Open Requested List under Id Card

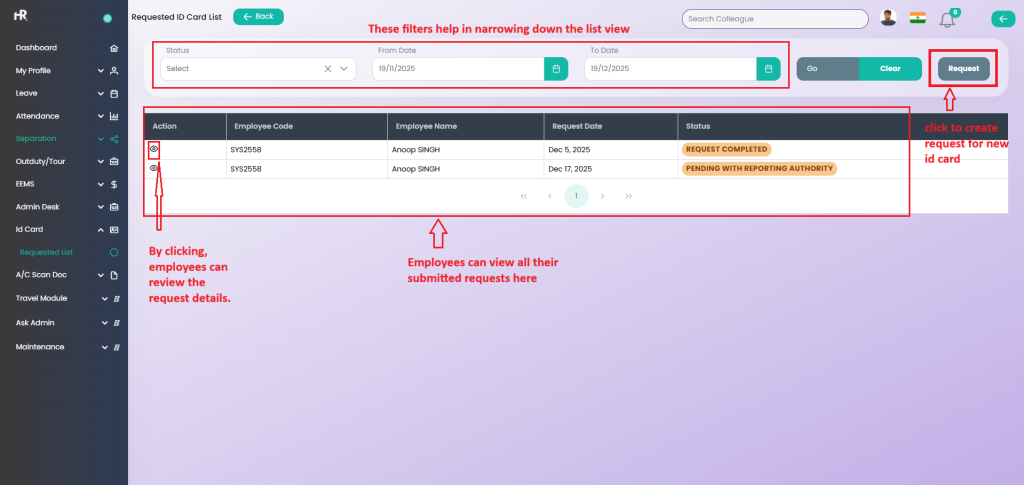[x=46, y=253]
